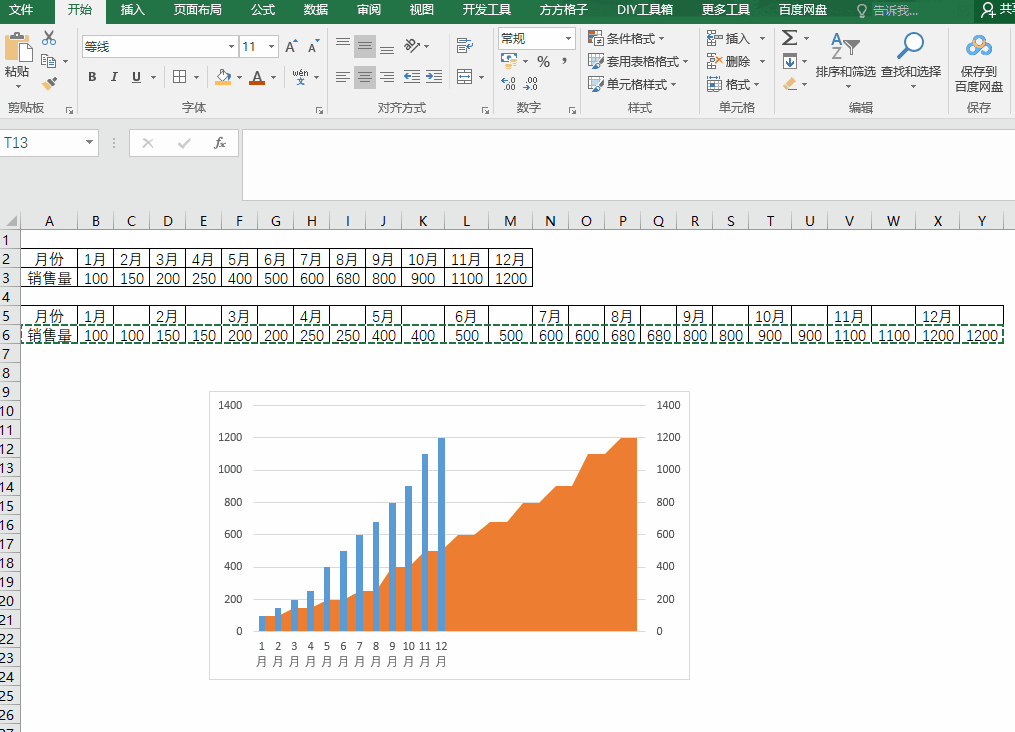1015x732 pixels.
Task: Switch to the Formulas (公式) tab
Action: [263, 10]
